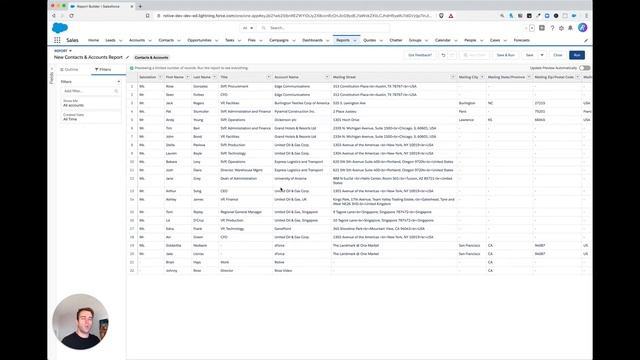This screenshot has width=640, height=360.
Task: Open the Forecasts nav tab
Action: [522, 40]
